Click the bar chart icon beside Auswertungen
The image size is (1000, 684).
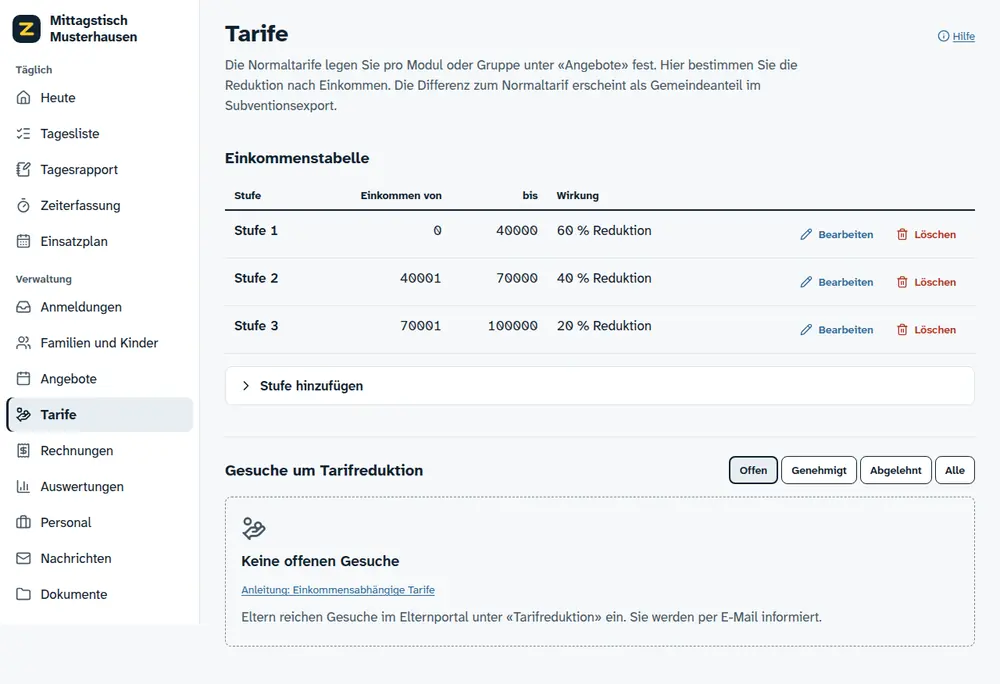(24, 486)
